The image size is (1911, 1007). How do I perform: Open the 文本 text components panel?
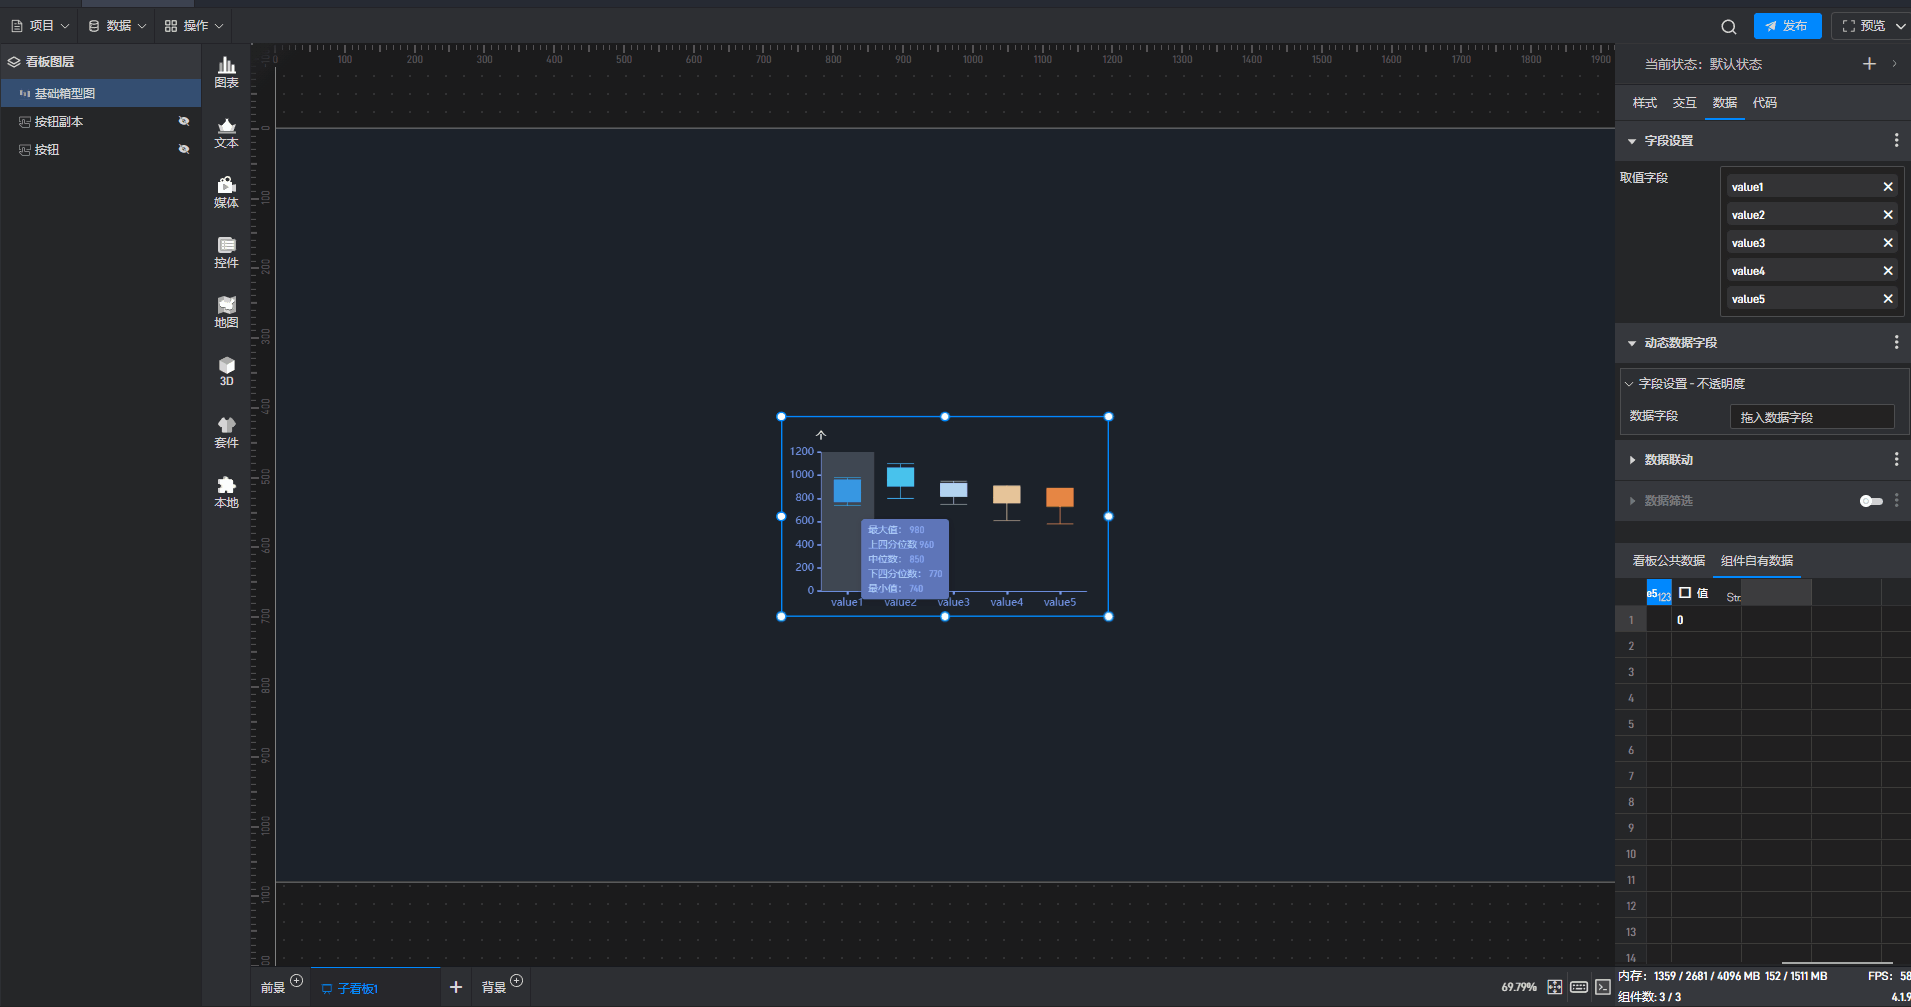227,132
